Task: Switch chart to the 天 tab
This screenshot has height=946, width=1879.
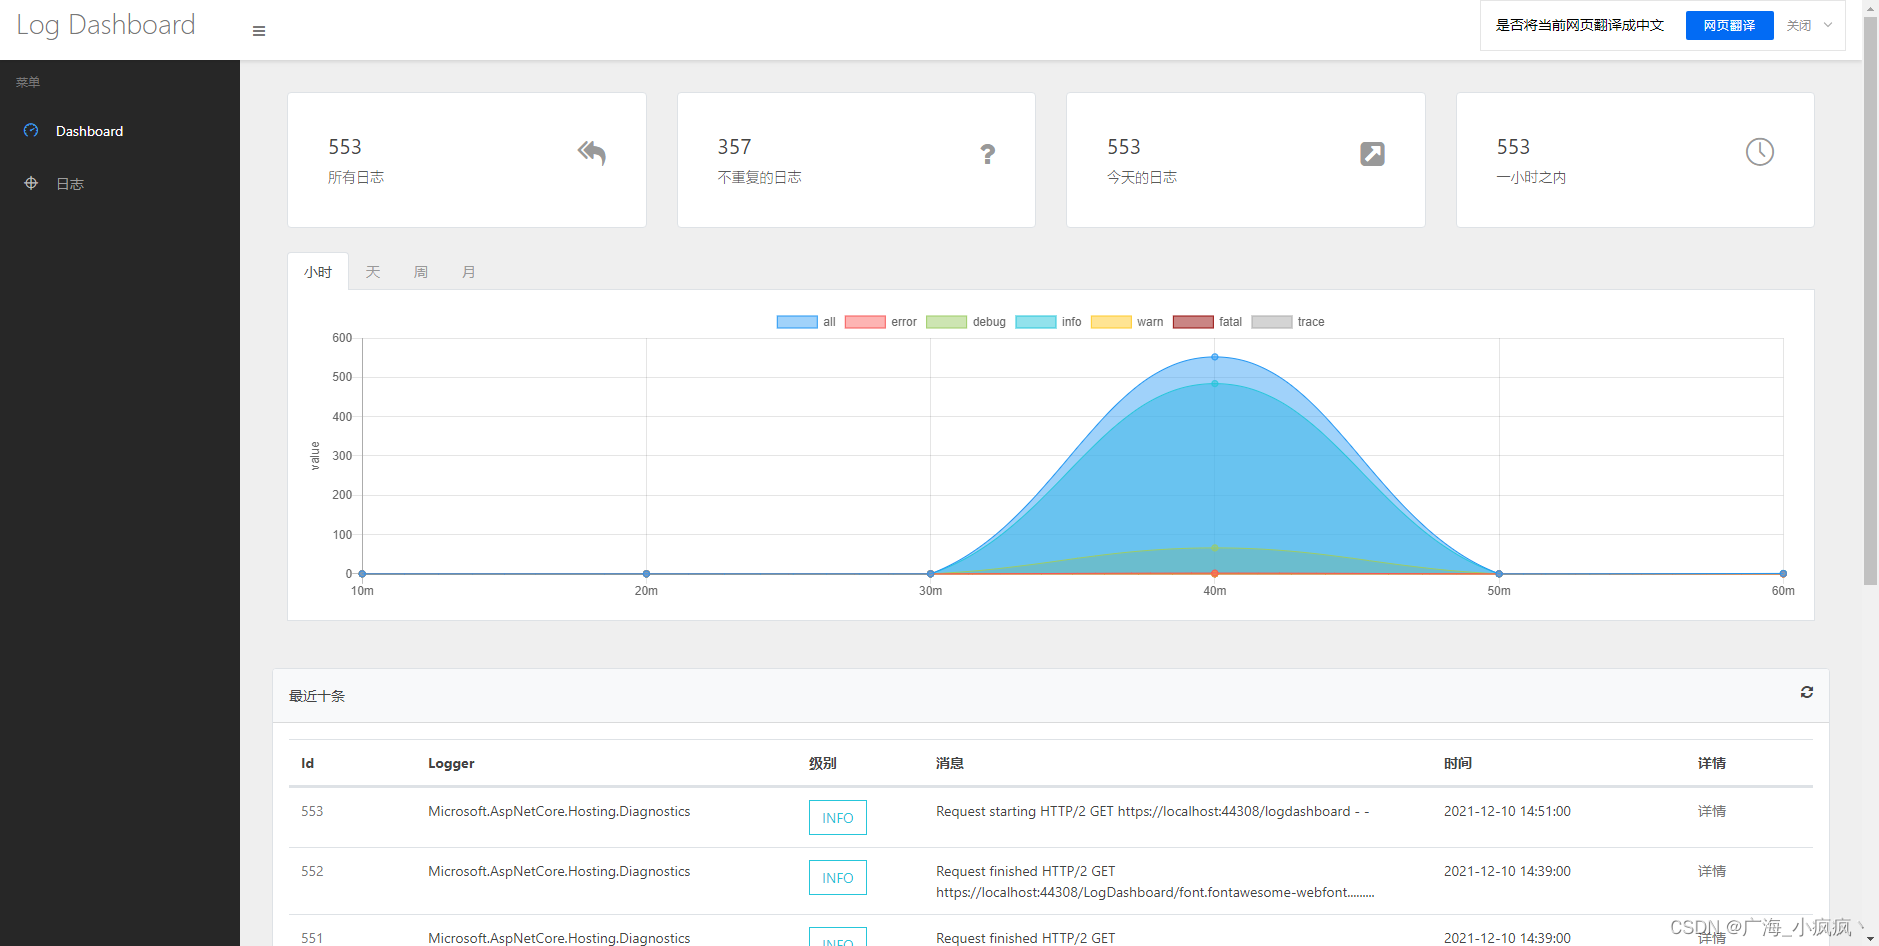Action: [373, 272]
